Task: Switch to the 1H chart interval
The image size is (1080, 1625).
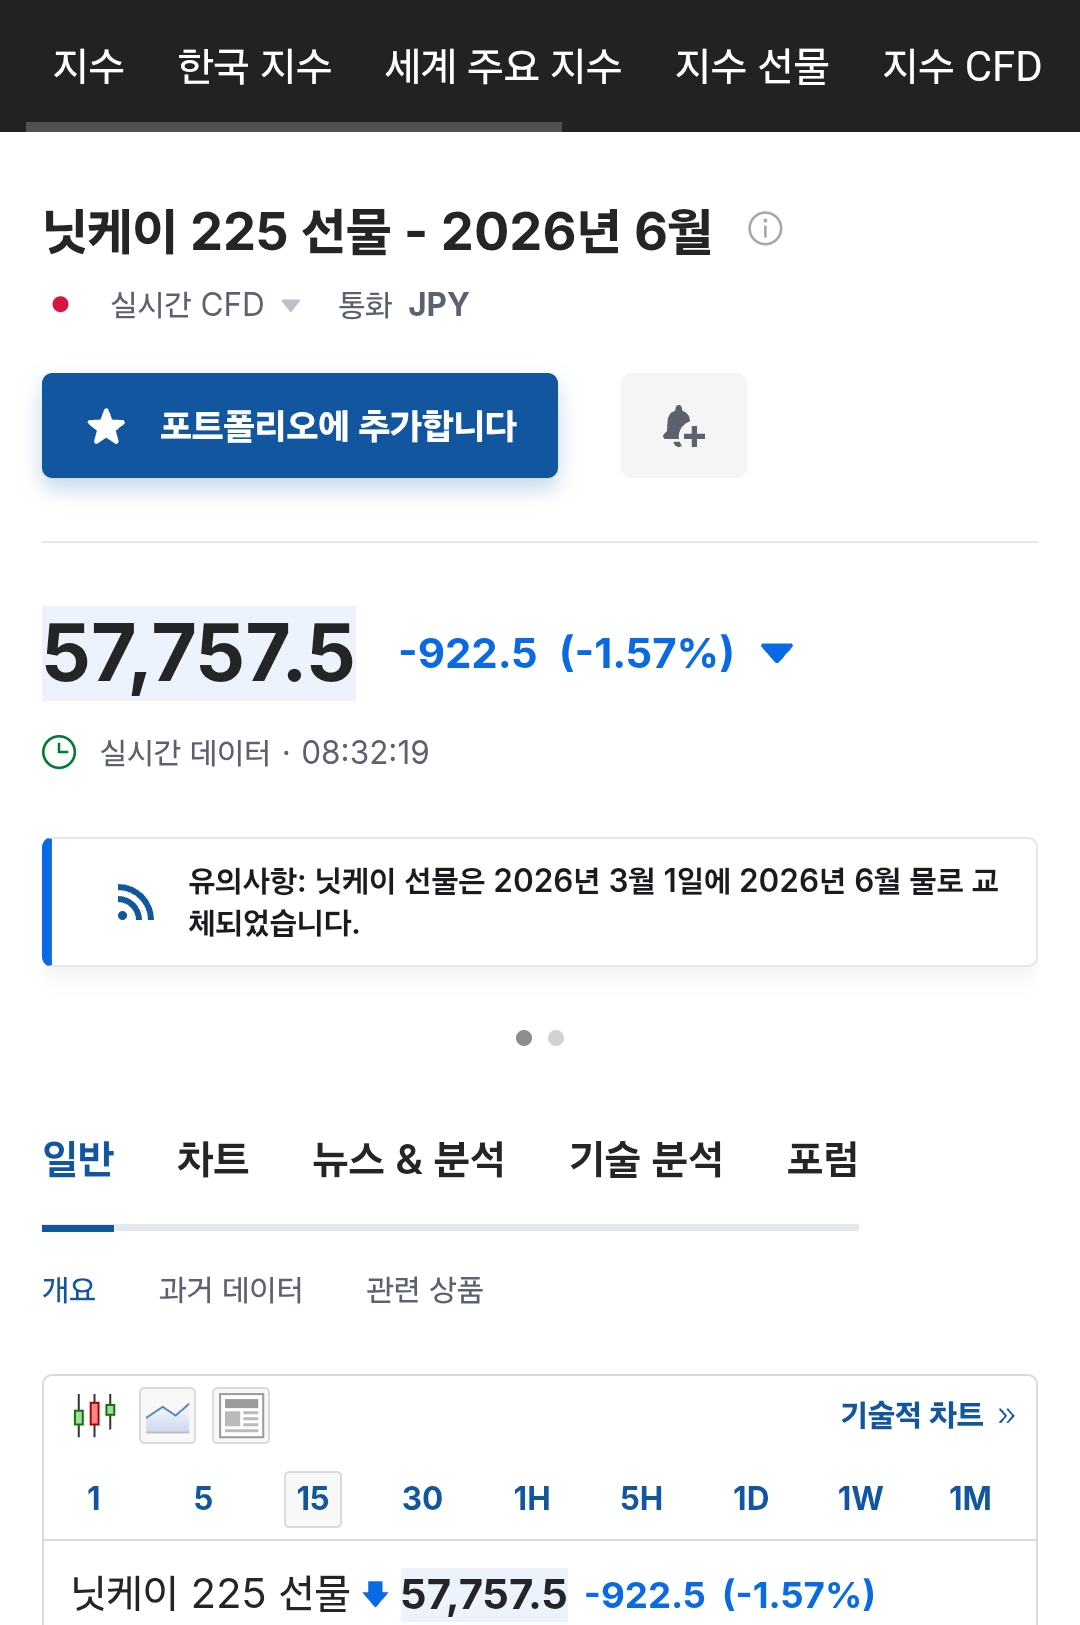Action: (531, 1498)
